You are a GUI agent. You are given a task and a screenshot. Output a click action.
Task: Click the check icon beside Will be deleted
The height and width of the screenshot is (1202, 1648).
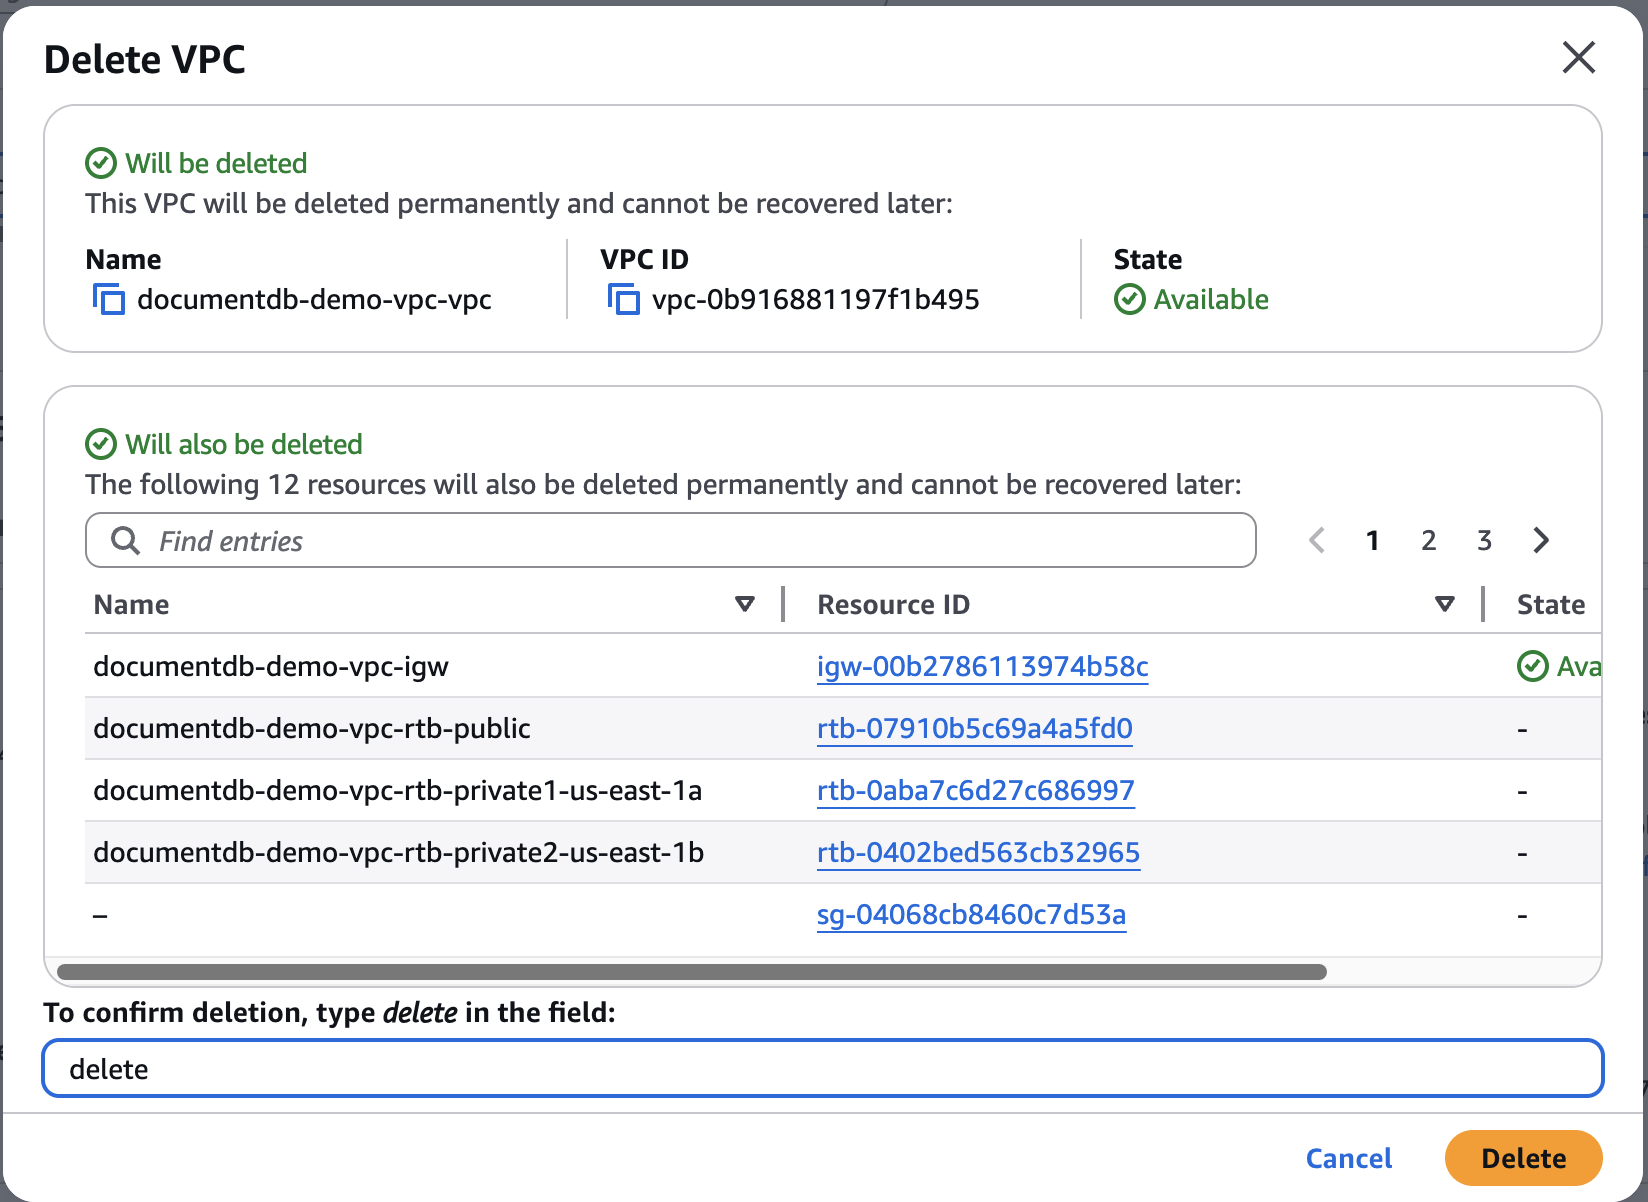coord(101,163)
